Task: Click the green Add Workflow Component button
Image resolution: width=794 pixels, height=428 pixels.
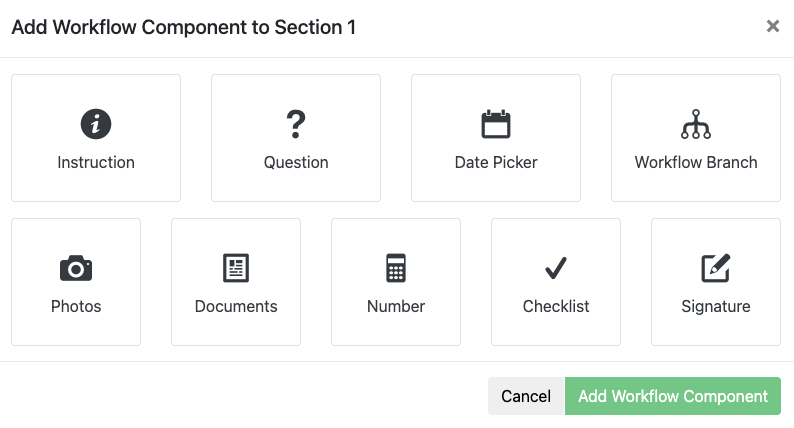Action: [673, 396]
